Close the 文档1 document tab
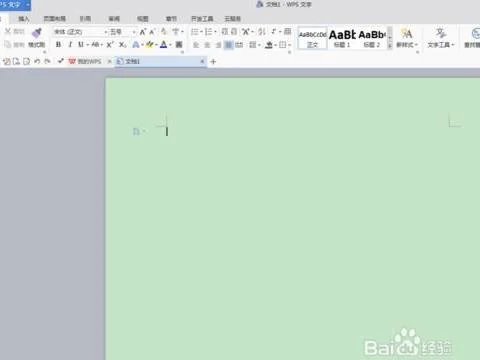This screenshot has height=360, width=480. 202,61
